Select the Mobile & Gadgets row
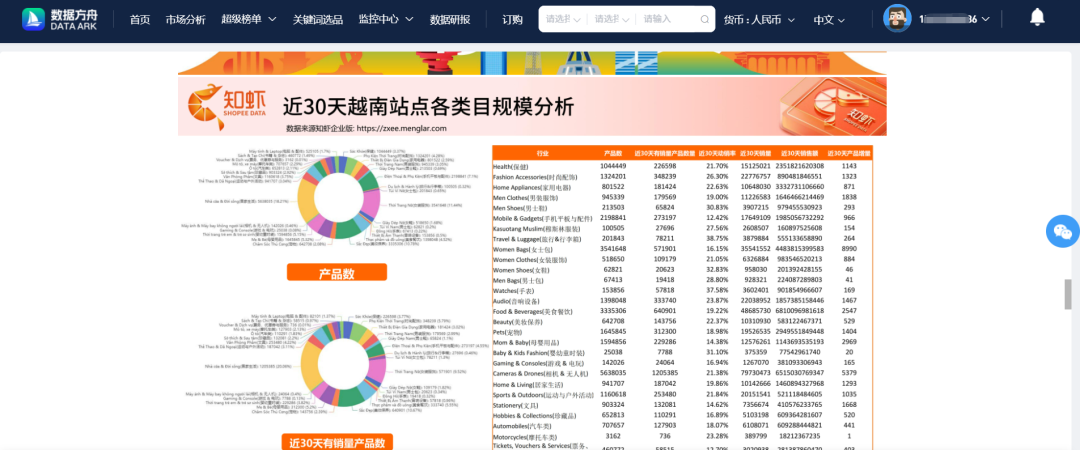 (683, 218)
